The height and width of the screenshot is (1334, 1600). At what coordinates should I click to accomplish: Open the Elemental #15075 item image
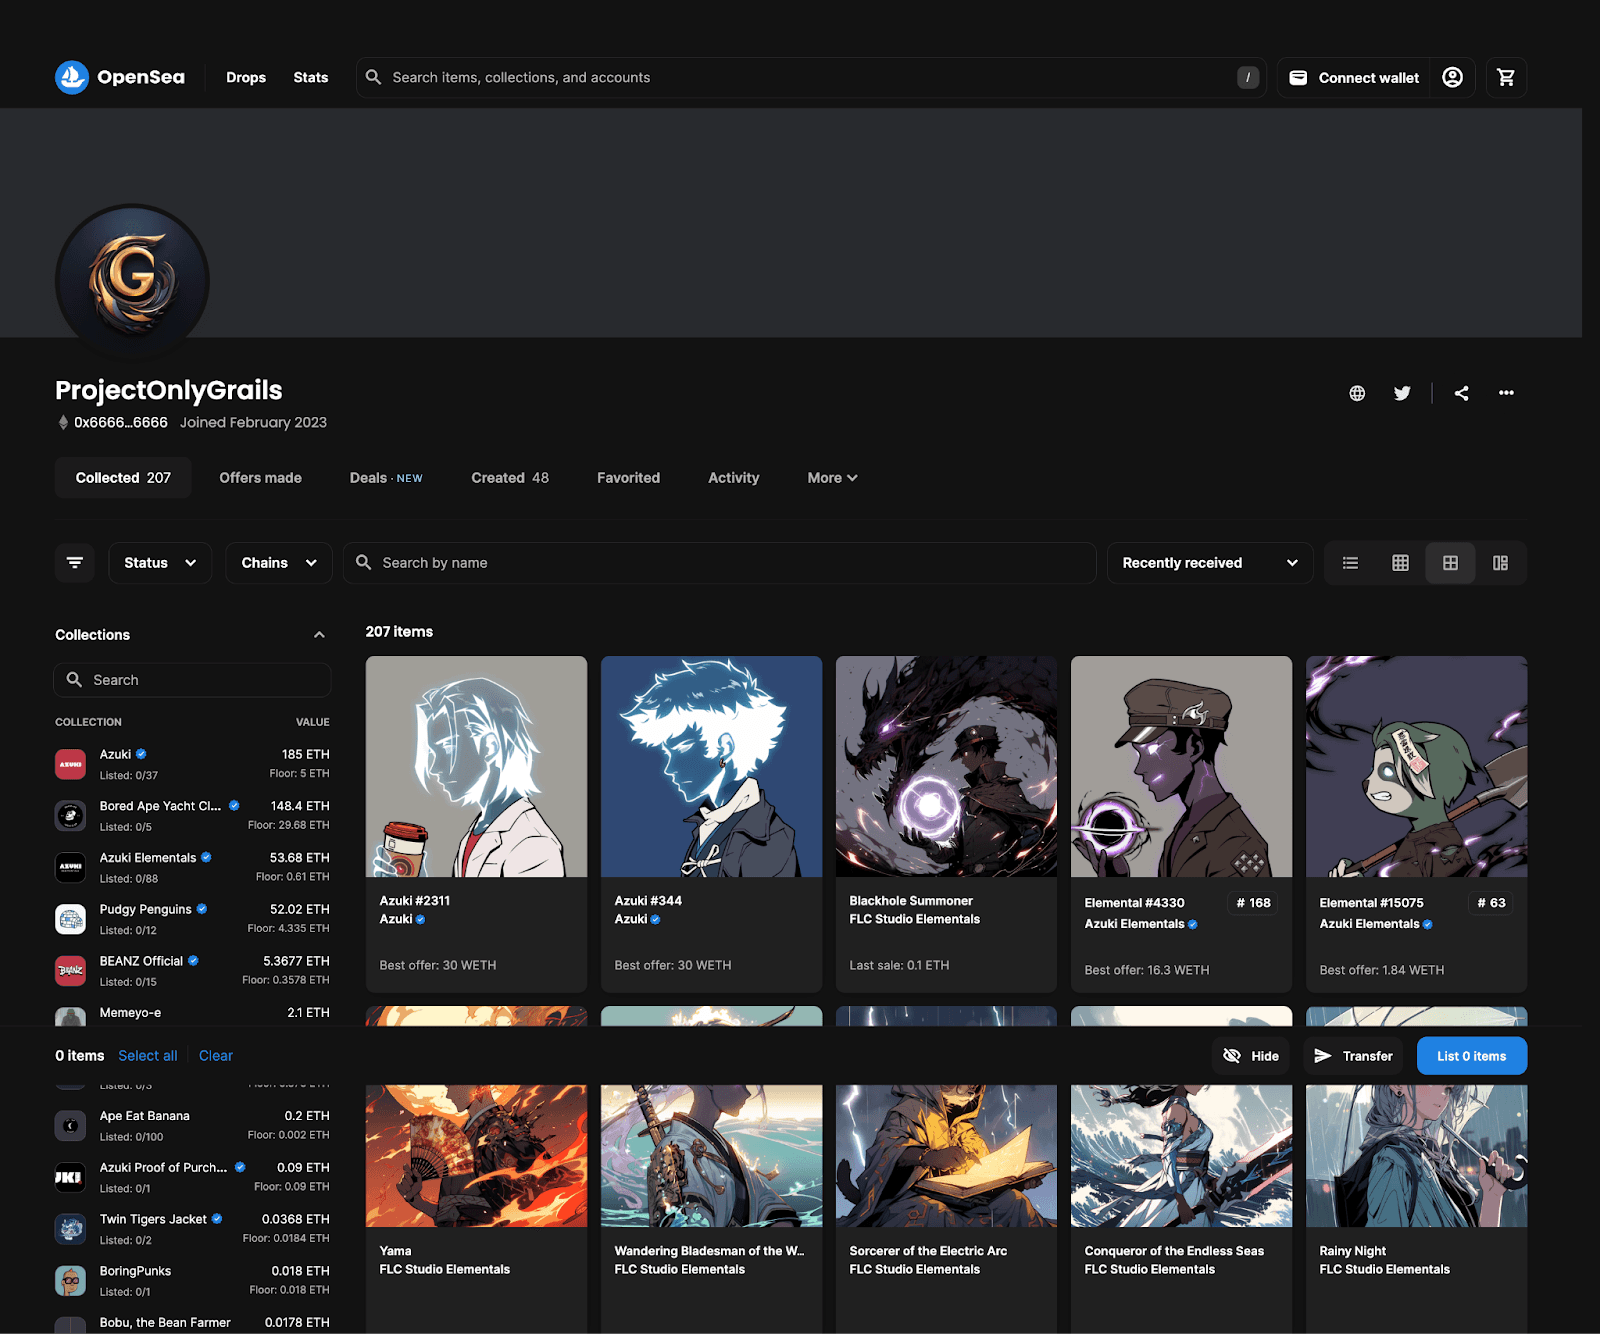[1416, 767]
